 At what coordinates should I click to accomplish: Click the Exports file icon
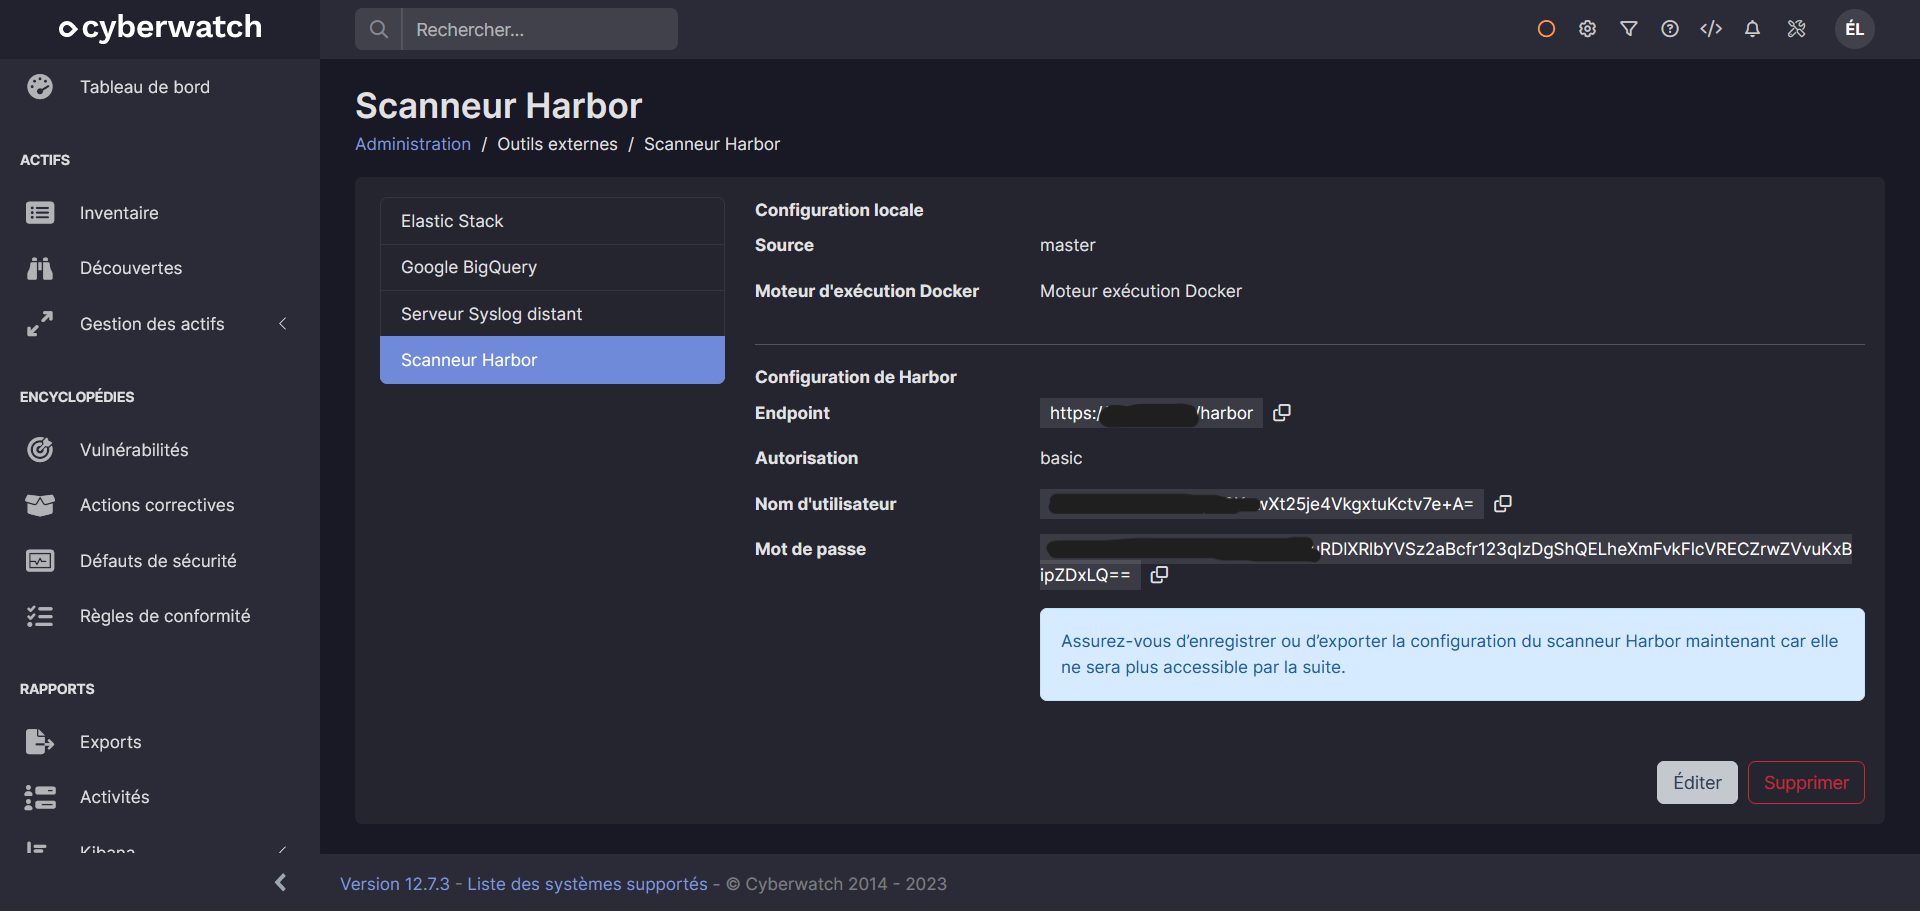coord(40,742)
